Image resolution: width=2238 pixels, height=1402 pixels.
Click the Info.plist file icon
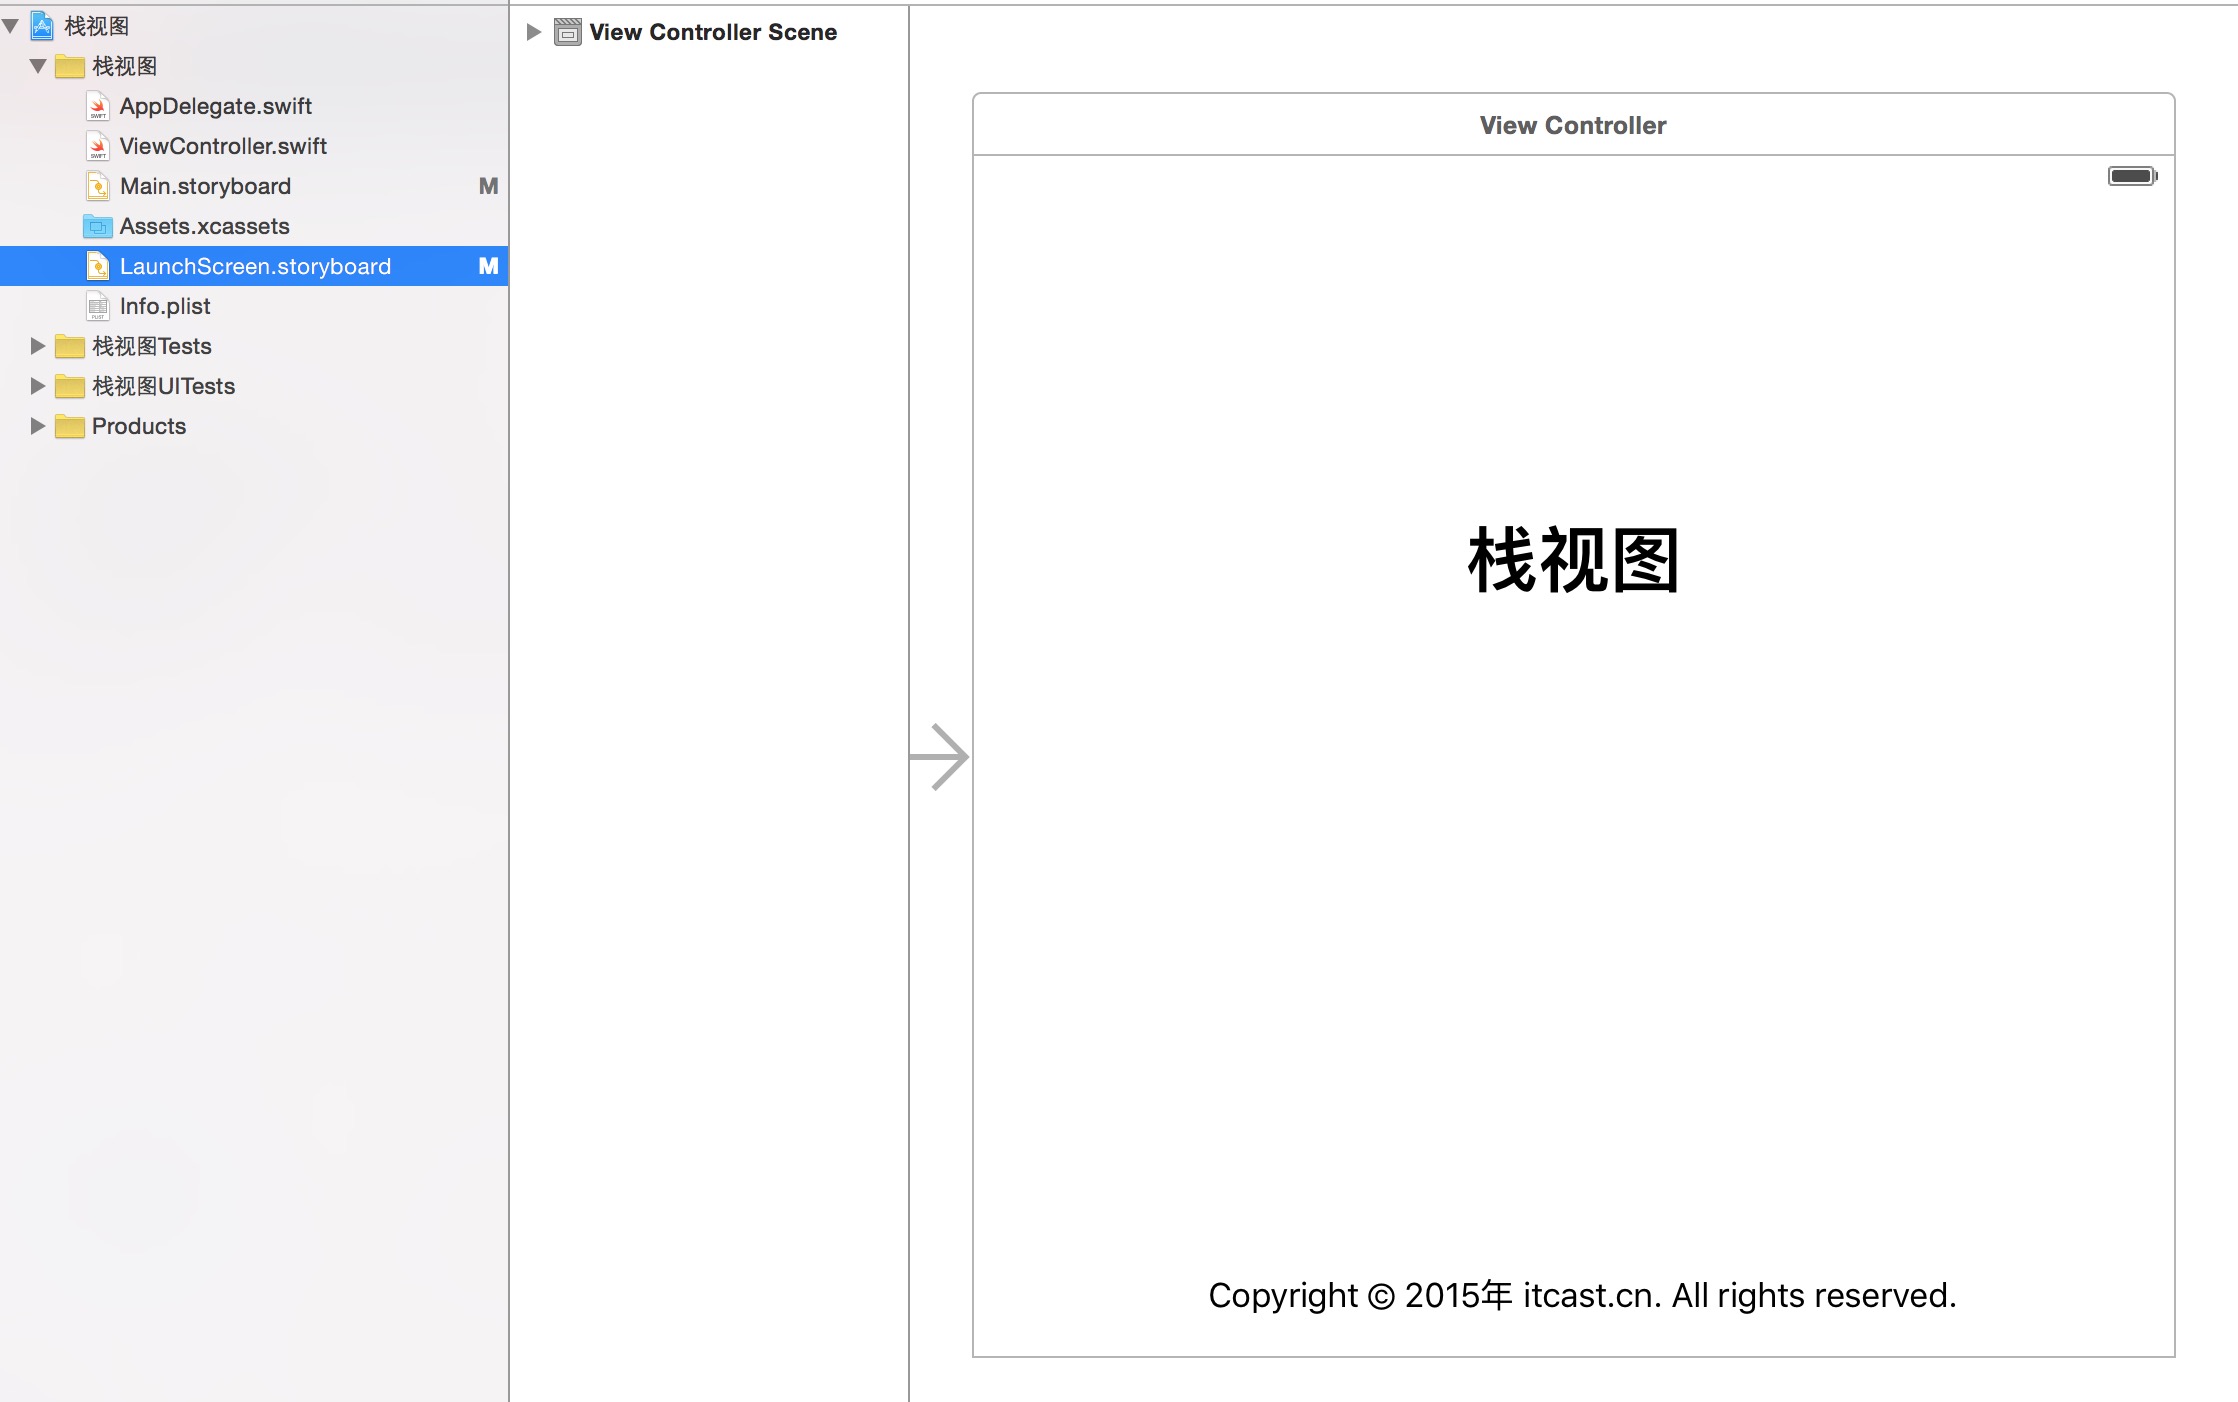click(97, 305)
